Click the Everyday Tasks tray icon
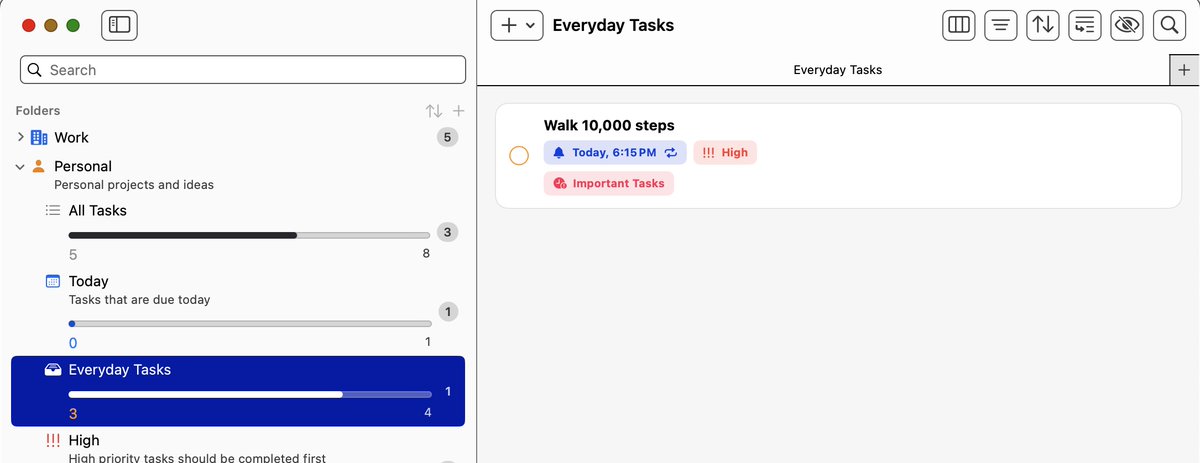The width and height of the screenshot is (1200, 463). pos(53,370)
